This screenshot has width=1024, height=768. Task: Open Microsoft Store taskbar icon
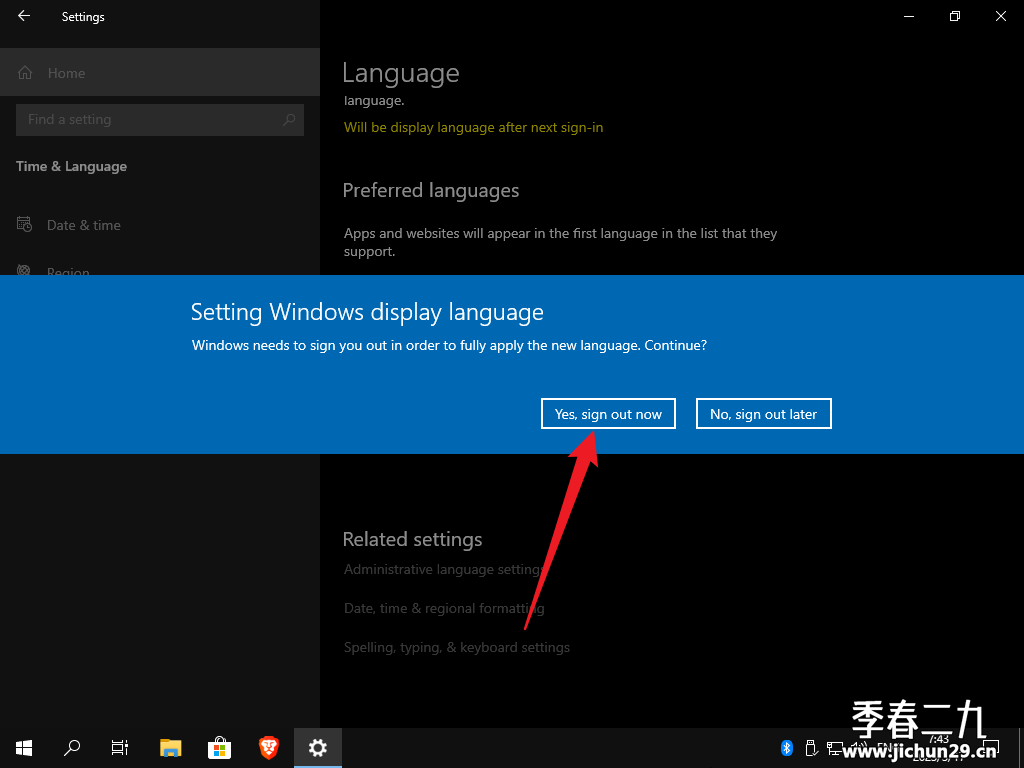pyautogui.click(x=219, y=748)
